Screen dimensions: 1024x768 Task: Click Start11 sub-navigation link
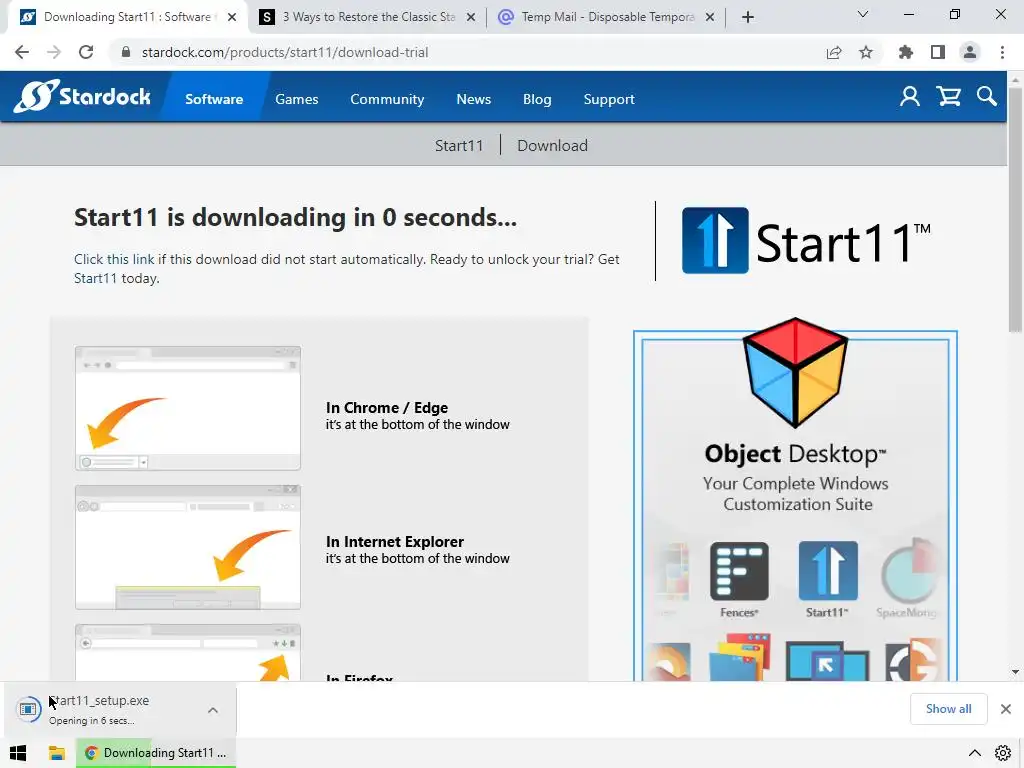(x=459, y=145)
